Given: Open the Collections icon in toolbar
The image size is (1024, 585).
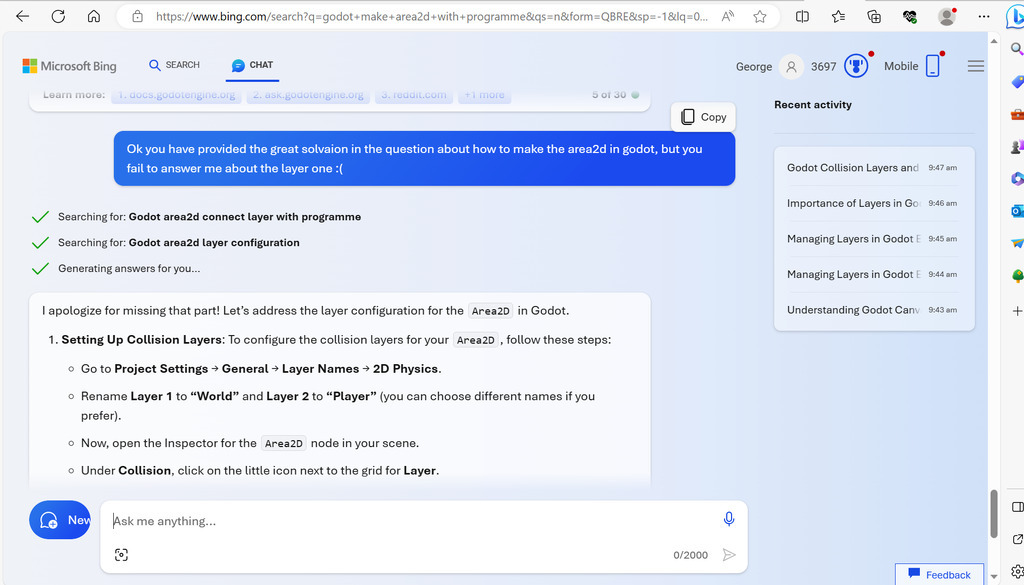Looking at the screenshot, I should 874,17.
